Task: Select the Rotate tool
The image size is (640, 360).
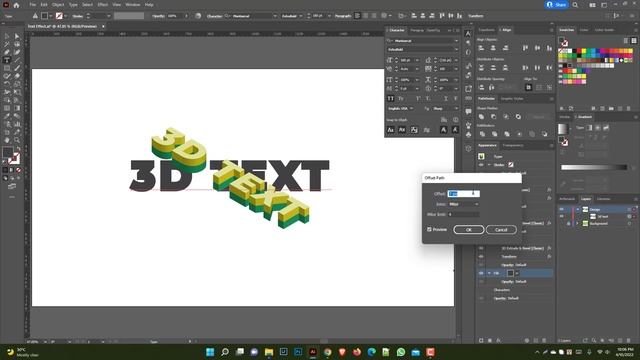Action: point(7,84)
